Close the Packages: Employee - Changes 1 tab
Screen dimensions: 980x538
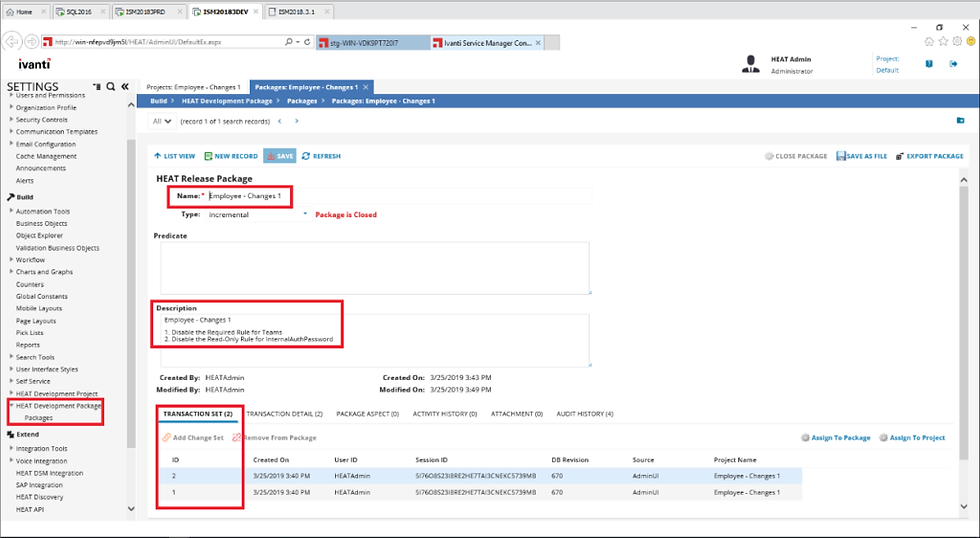point(366,87)
